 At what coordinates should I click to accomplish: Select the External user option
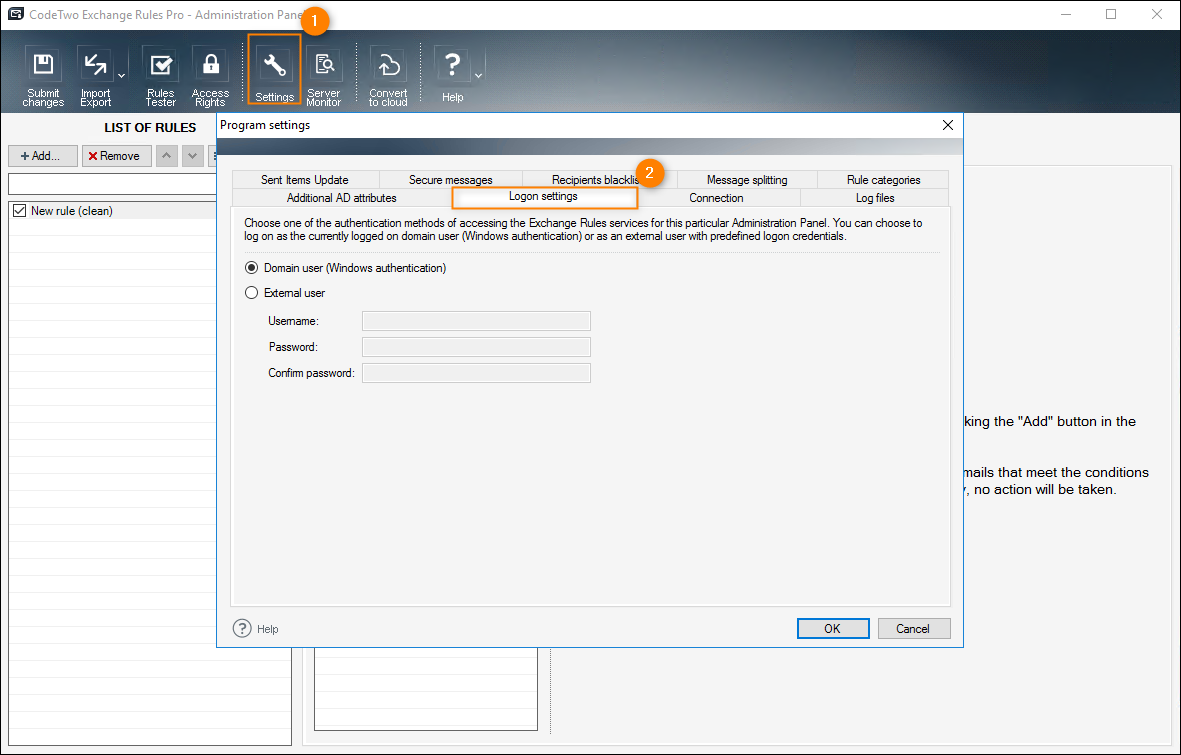tap(285, 293)
